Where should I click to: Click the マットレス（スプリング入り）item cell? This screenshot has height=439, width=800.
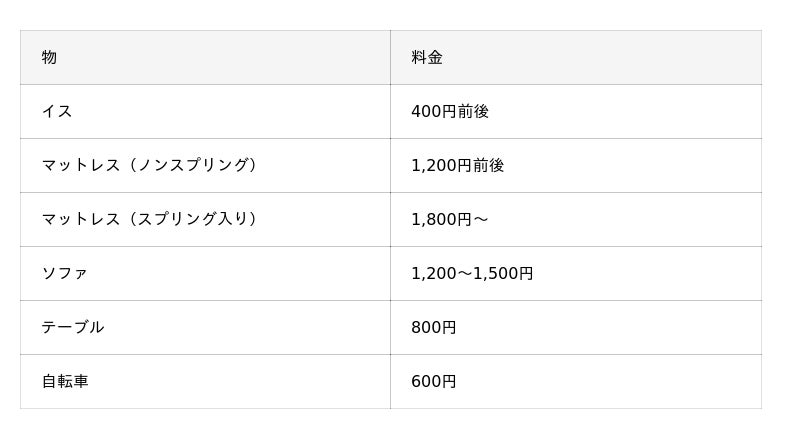coord(150,220)
